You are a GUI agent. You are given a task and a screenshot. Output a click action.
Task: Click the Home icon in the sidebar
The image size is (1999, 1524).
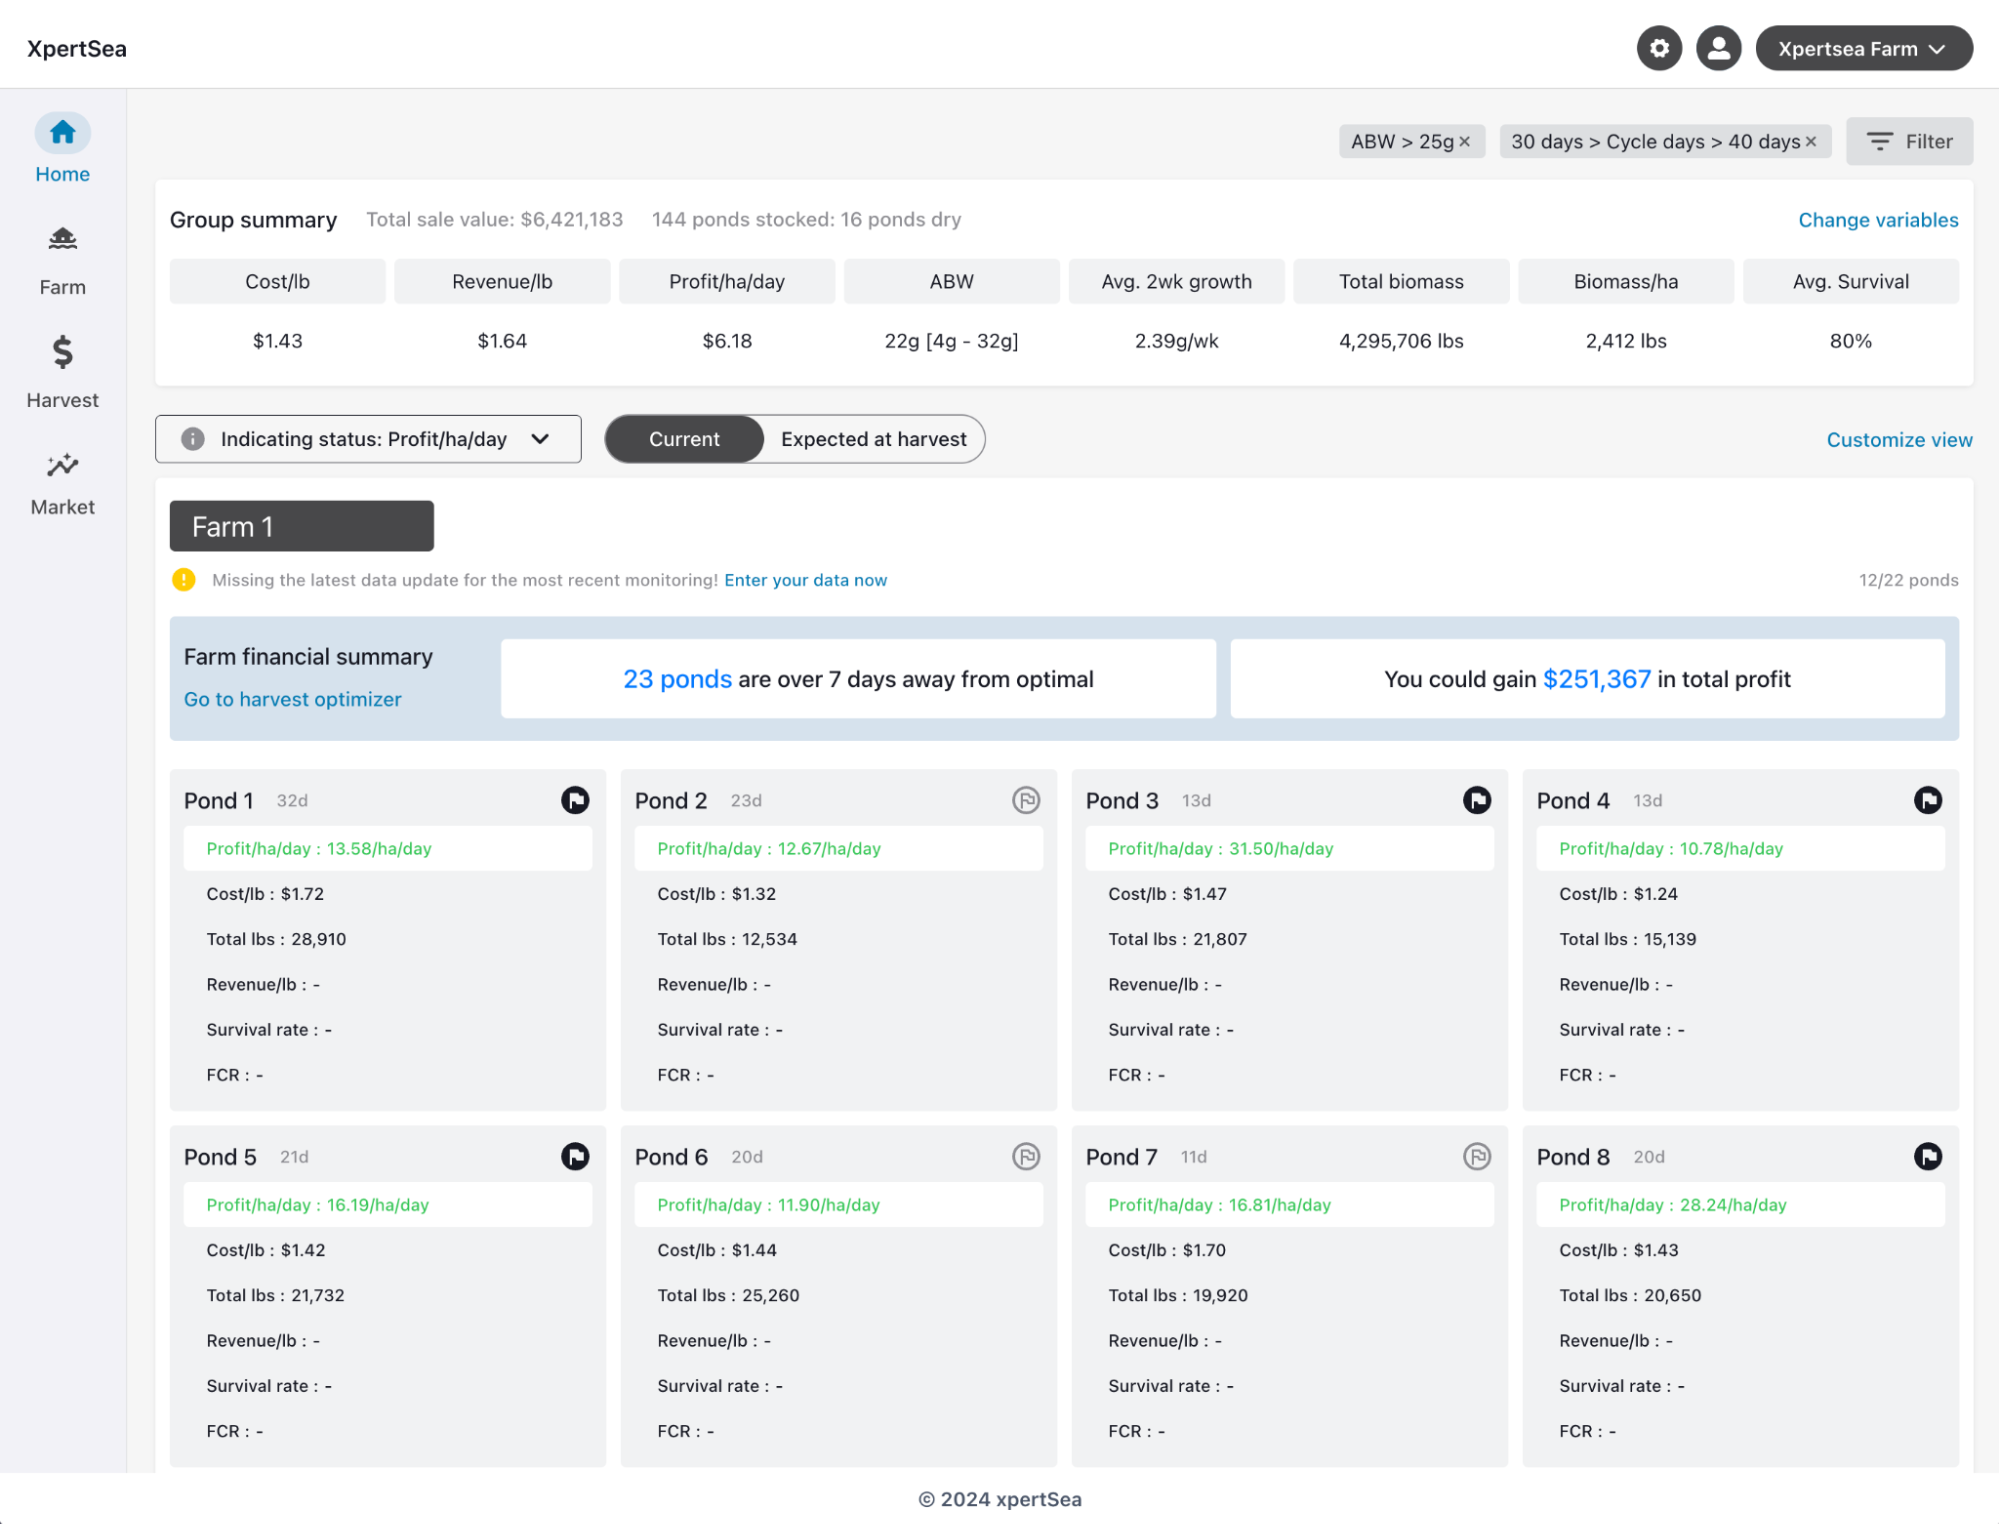coord(61,131)
